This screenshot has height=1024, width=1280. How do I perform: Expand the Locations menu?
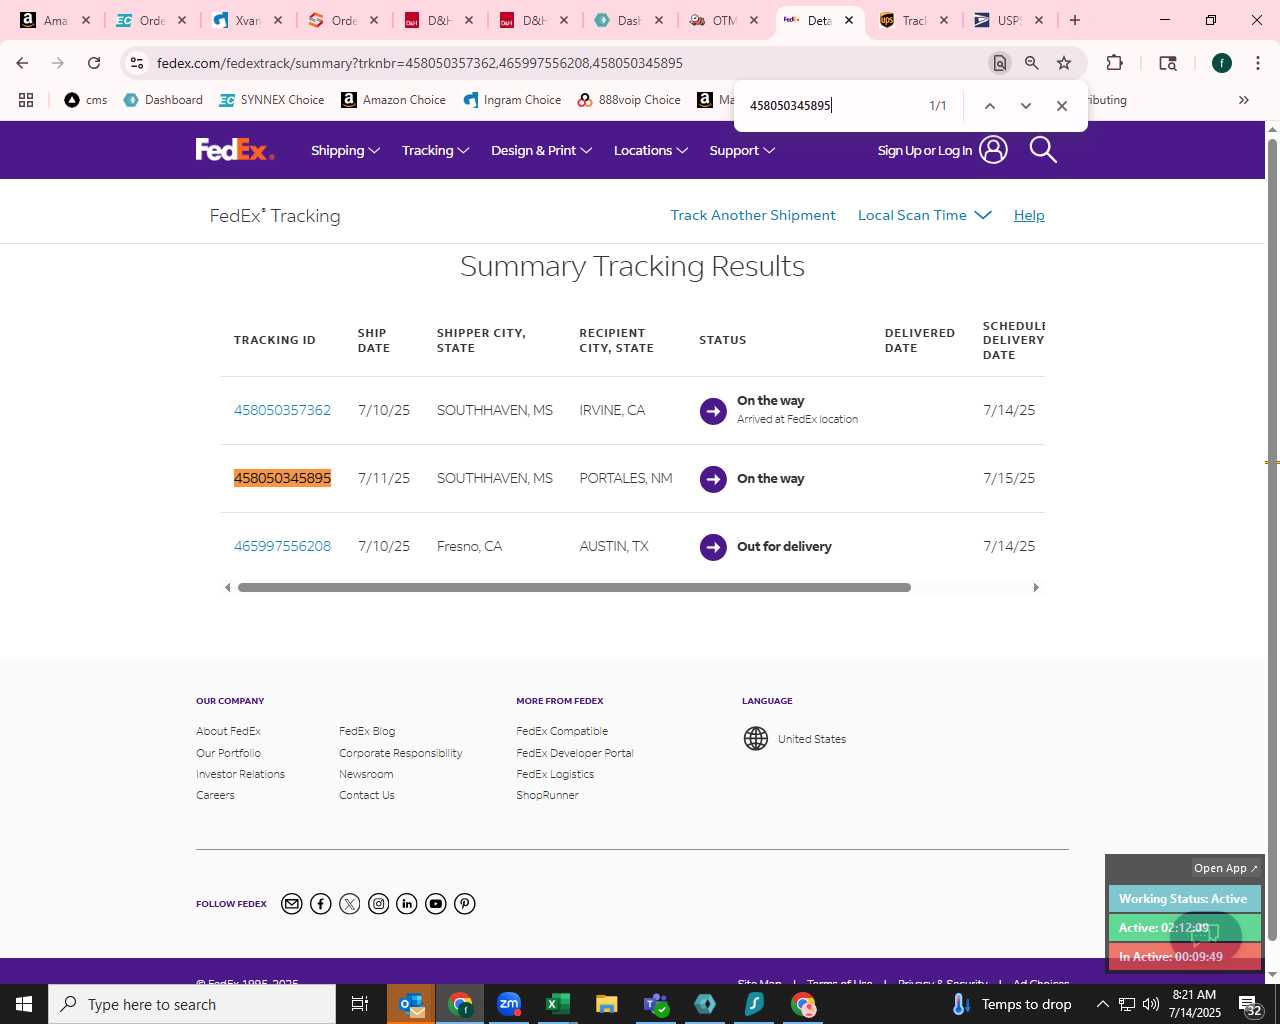651,150
